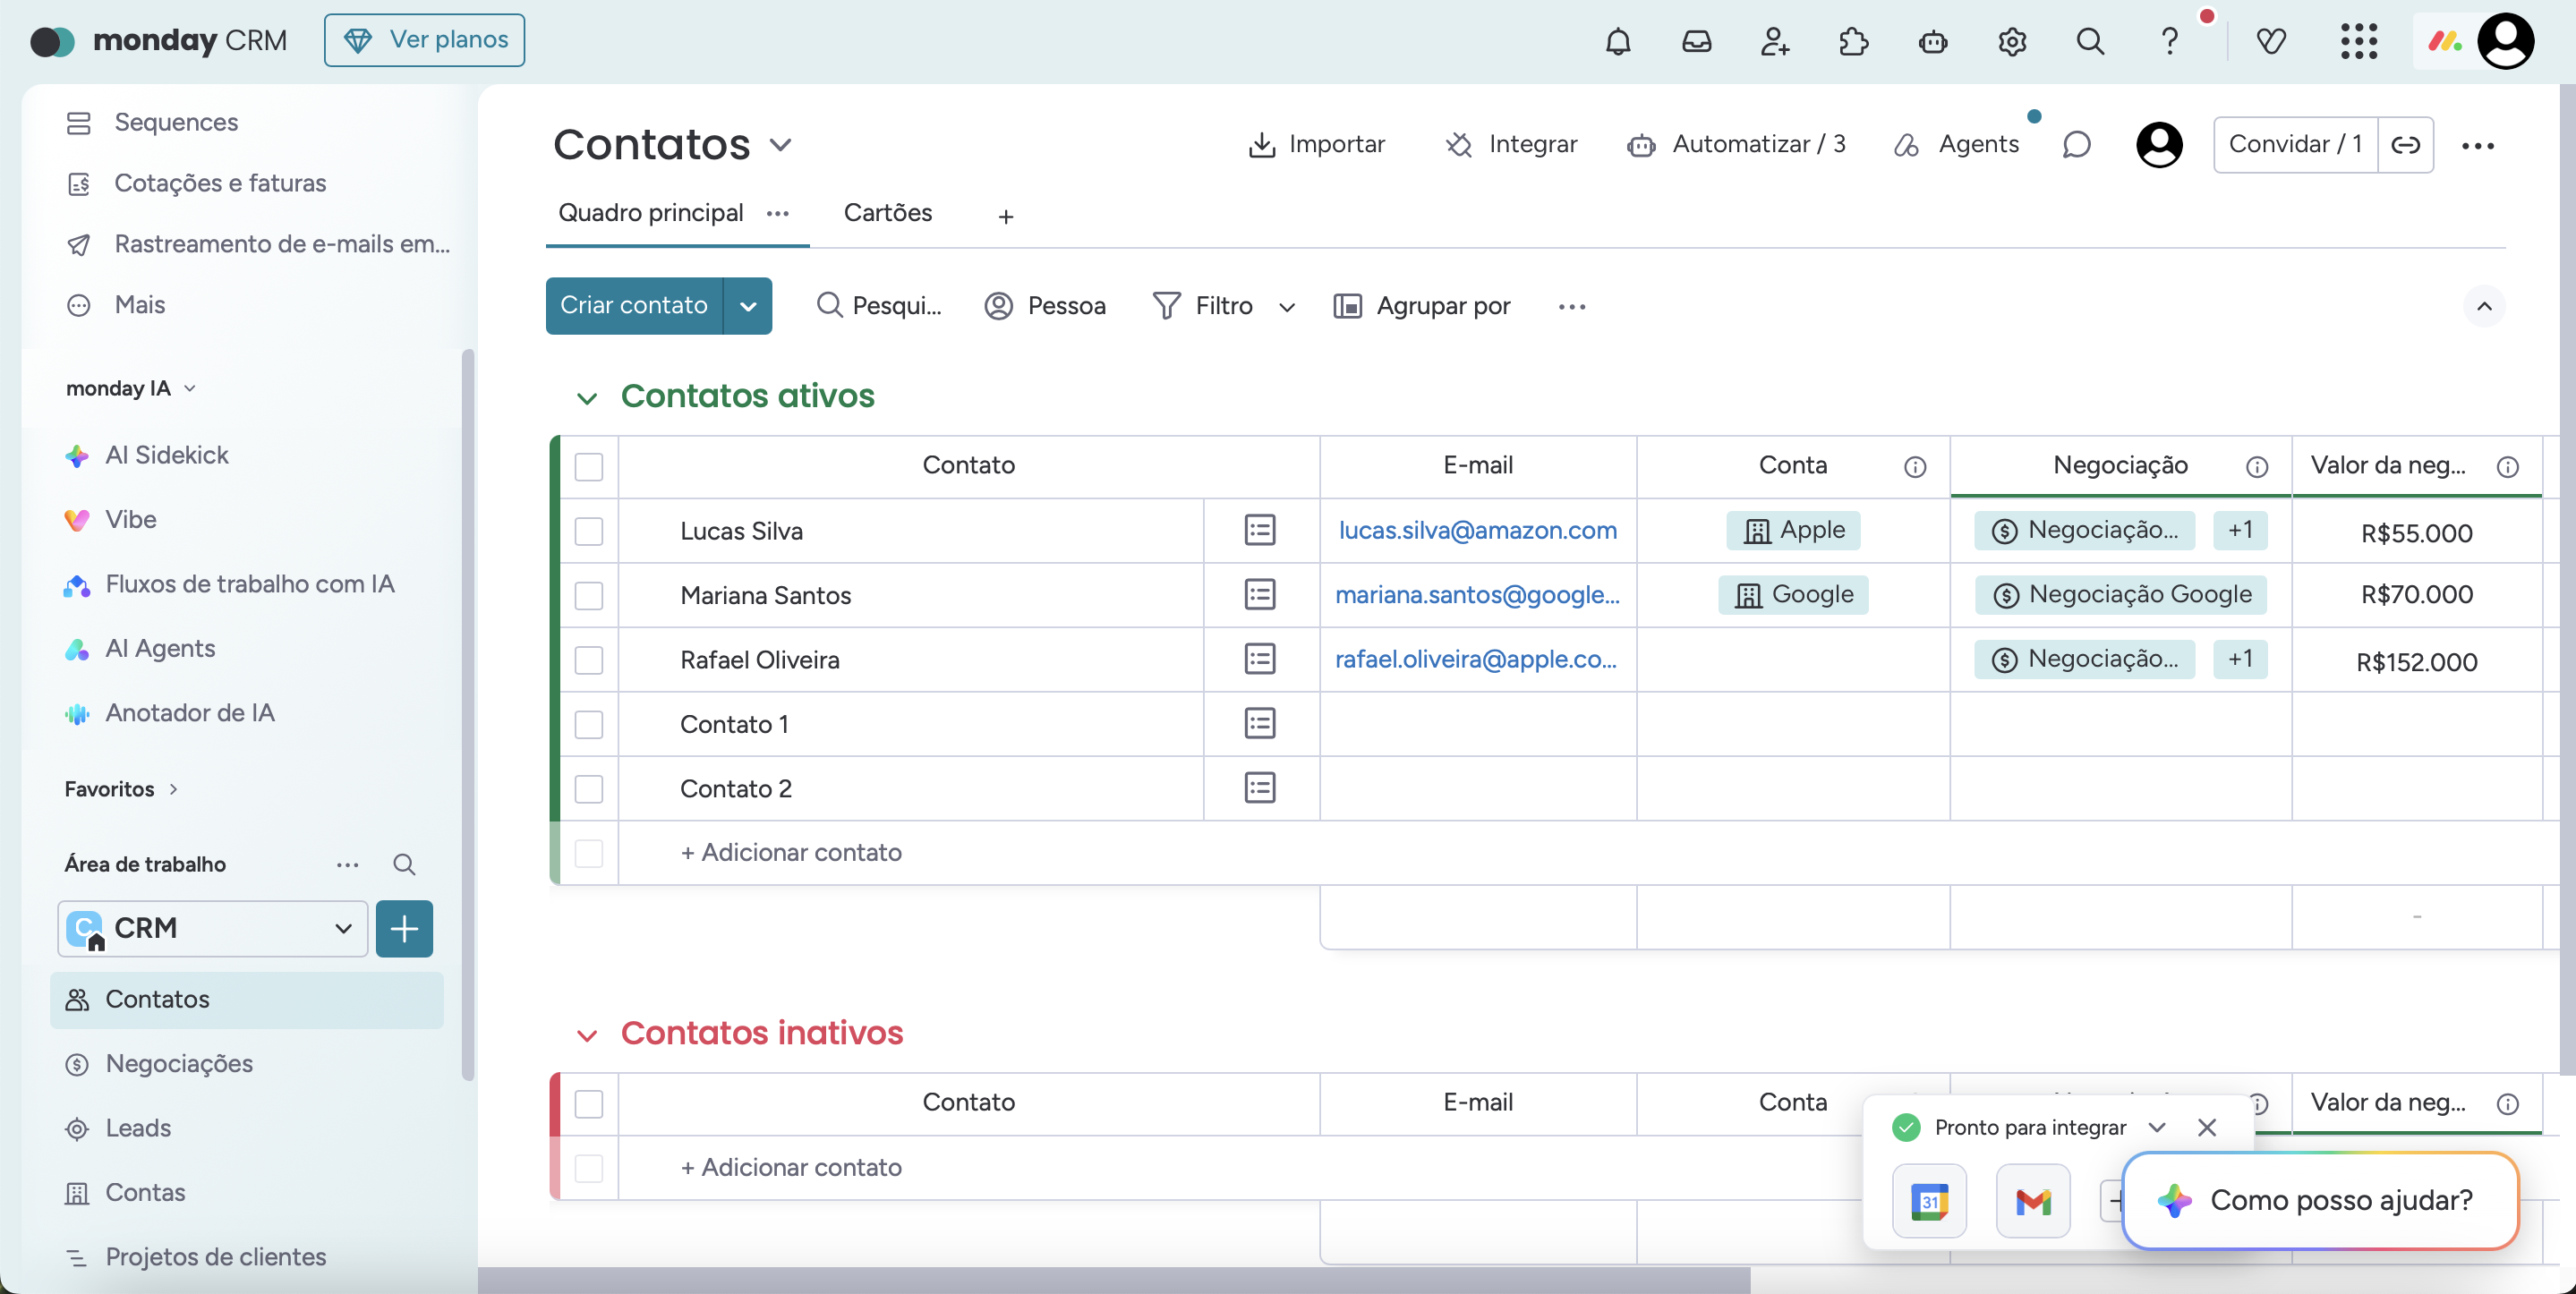Open Contas board in sidebar
Viewport: 2576px width, 1294px height.
[x=145, y=1192]
